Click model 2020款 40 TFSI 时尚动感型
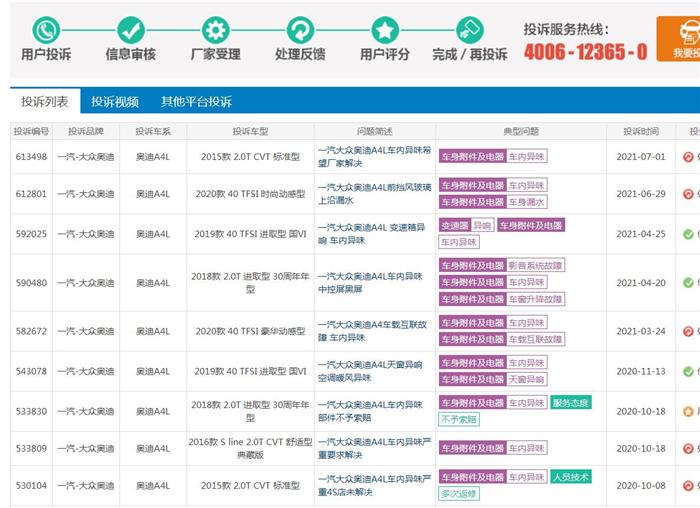Screen dimensions: 700x508 click(250, 194)
